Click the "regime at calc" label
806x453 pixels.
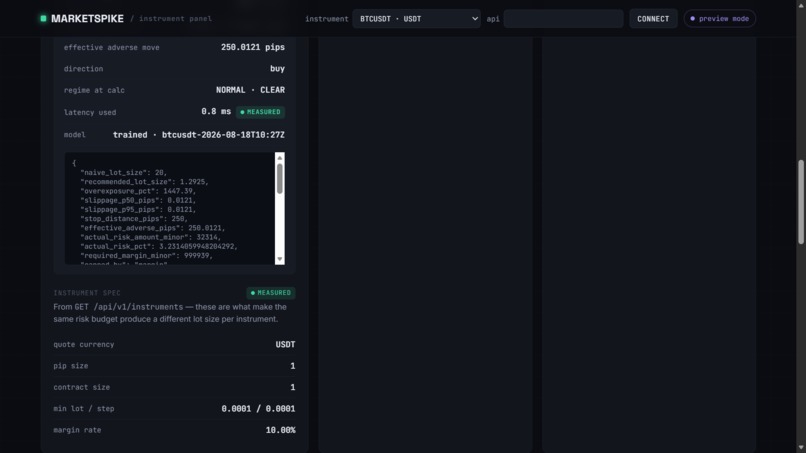(94, 90)
